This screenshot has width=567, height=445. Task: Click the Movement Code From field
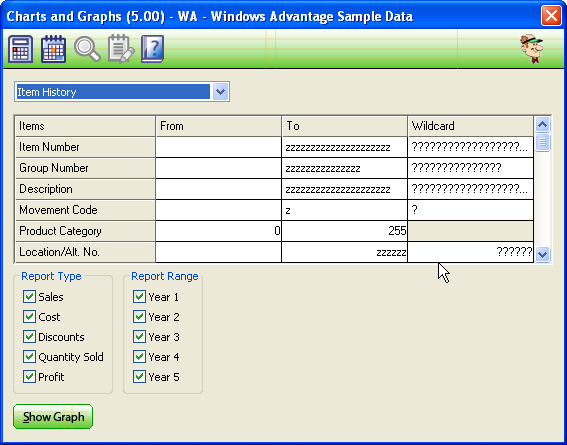[218, 210]
